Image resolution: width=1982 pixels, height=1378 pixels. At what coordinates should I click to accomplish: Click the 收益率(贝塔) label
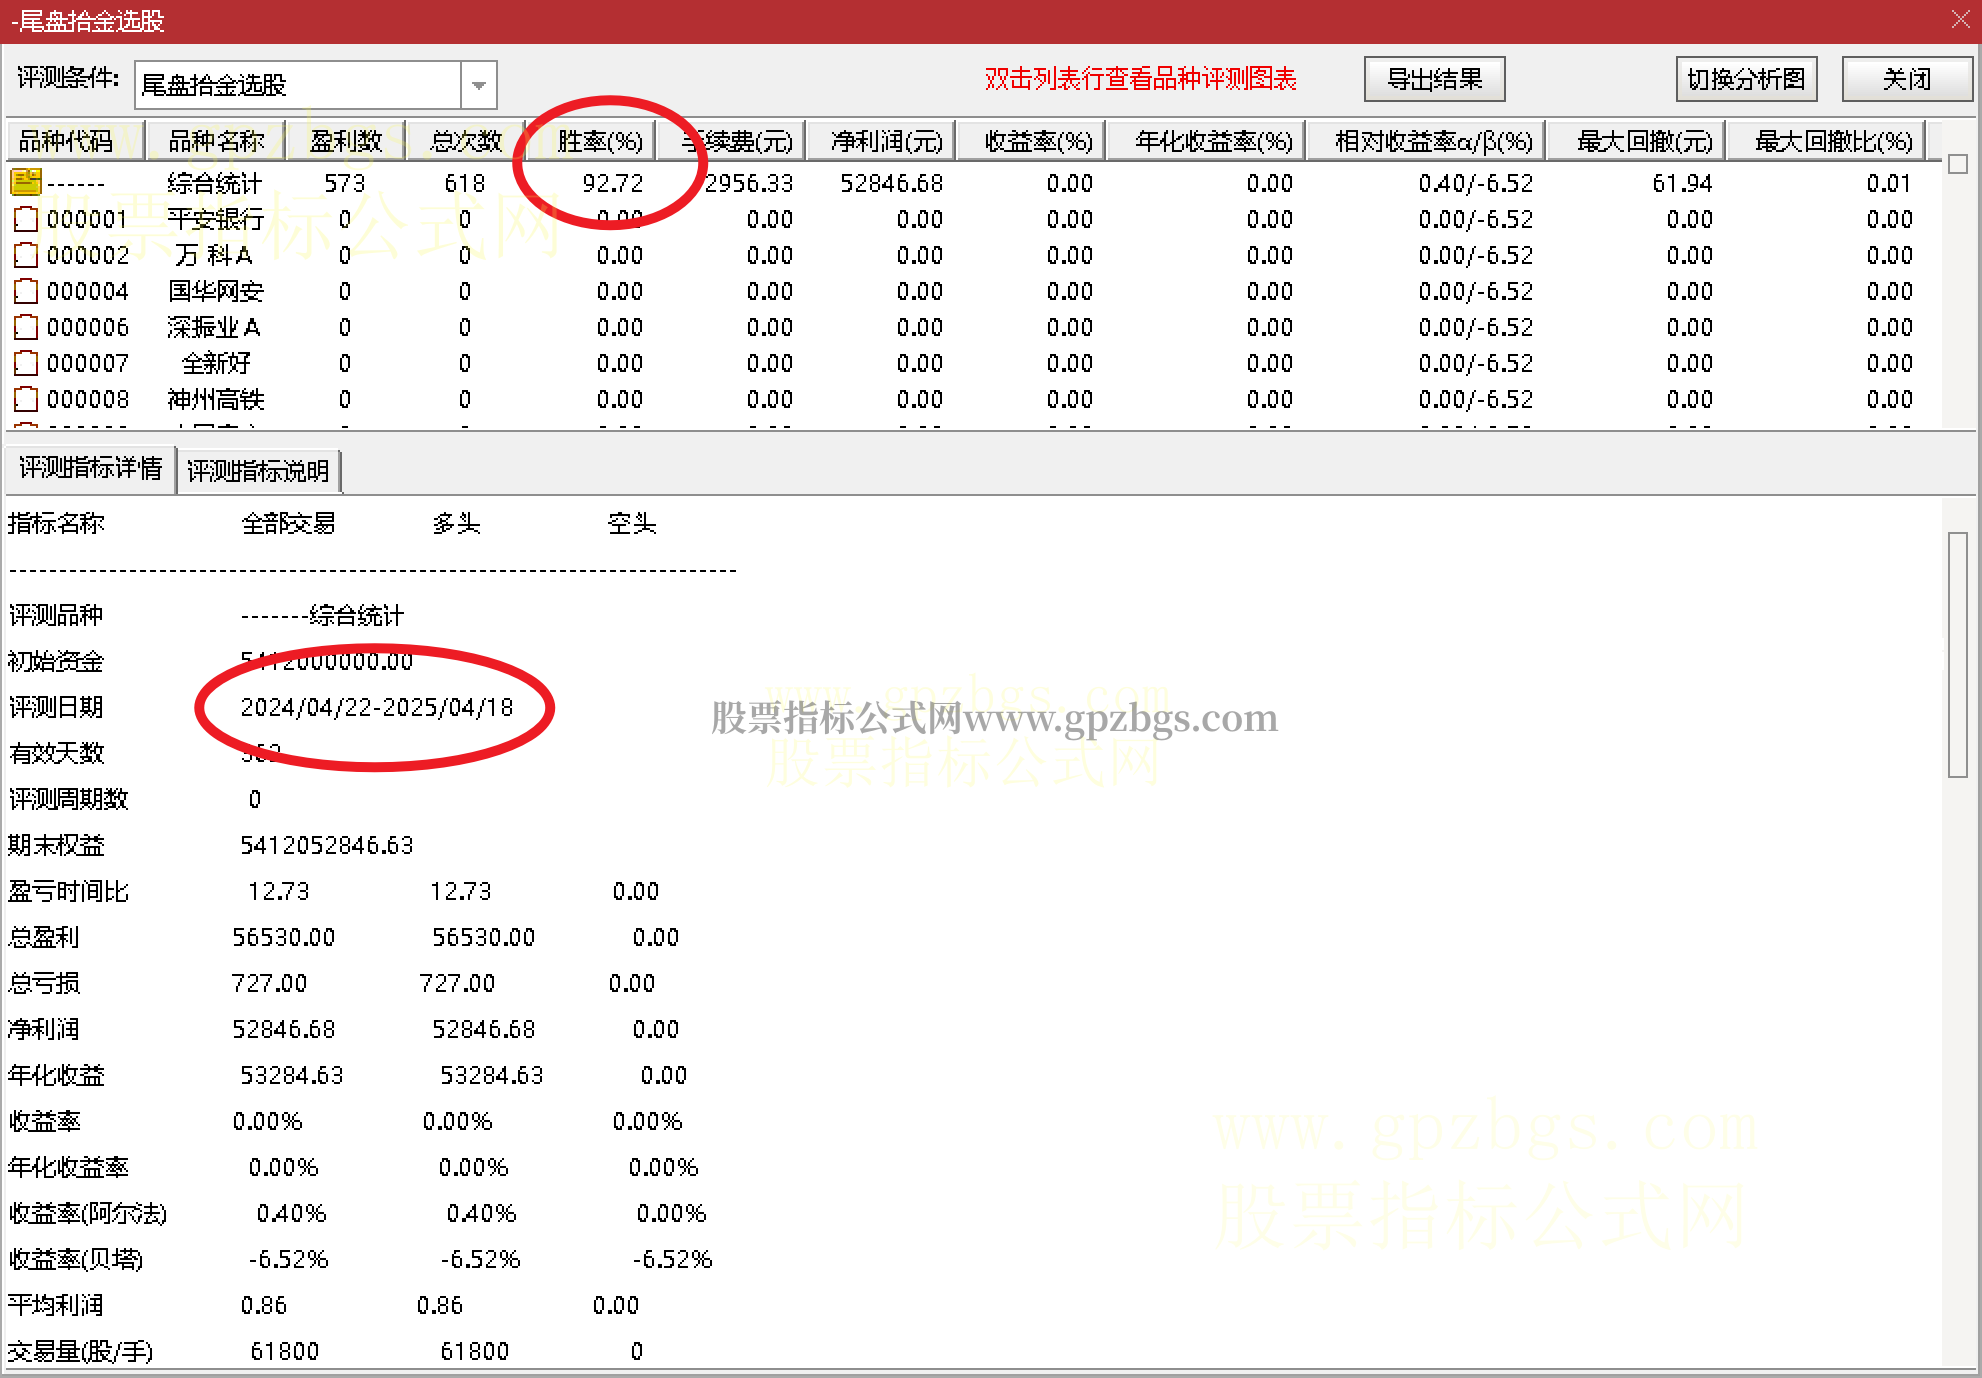(x=76, y=1259)
